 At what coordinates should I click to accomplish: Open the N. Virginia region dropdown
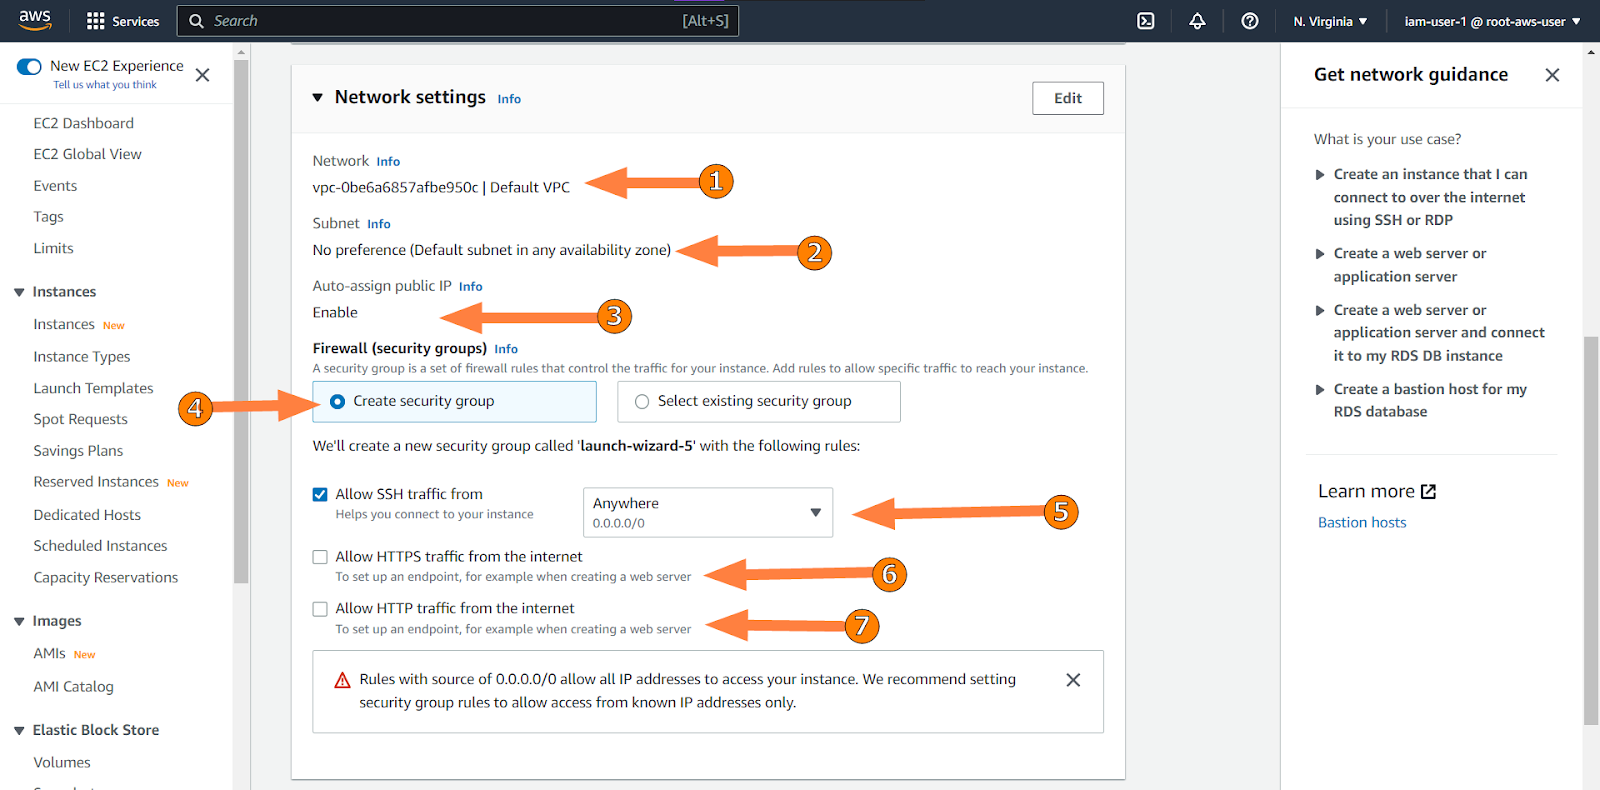coord(1330,21)
